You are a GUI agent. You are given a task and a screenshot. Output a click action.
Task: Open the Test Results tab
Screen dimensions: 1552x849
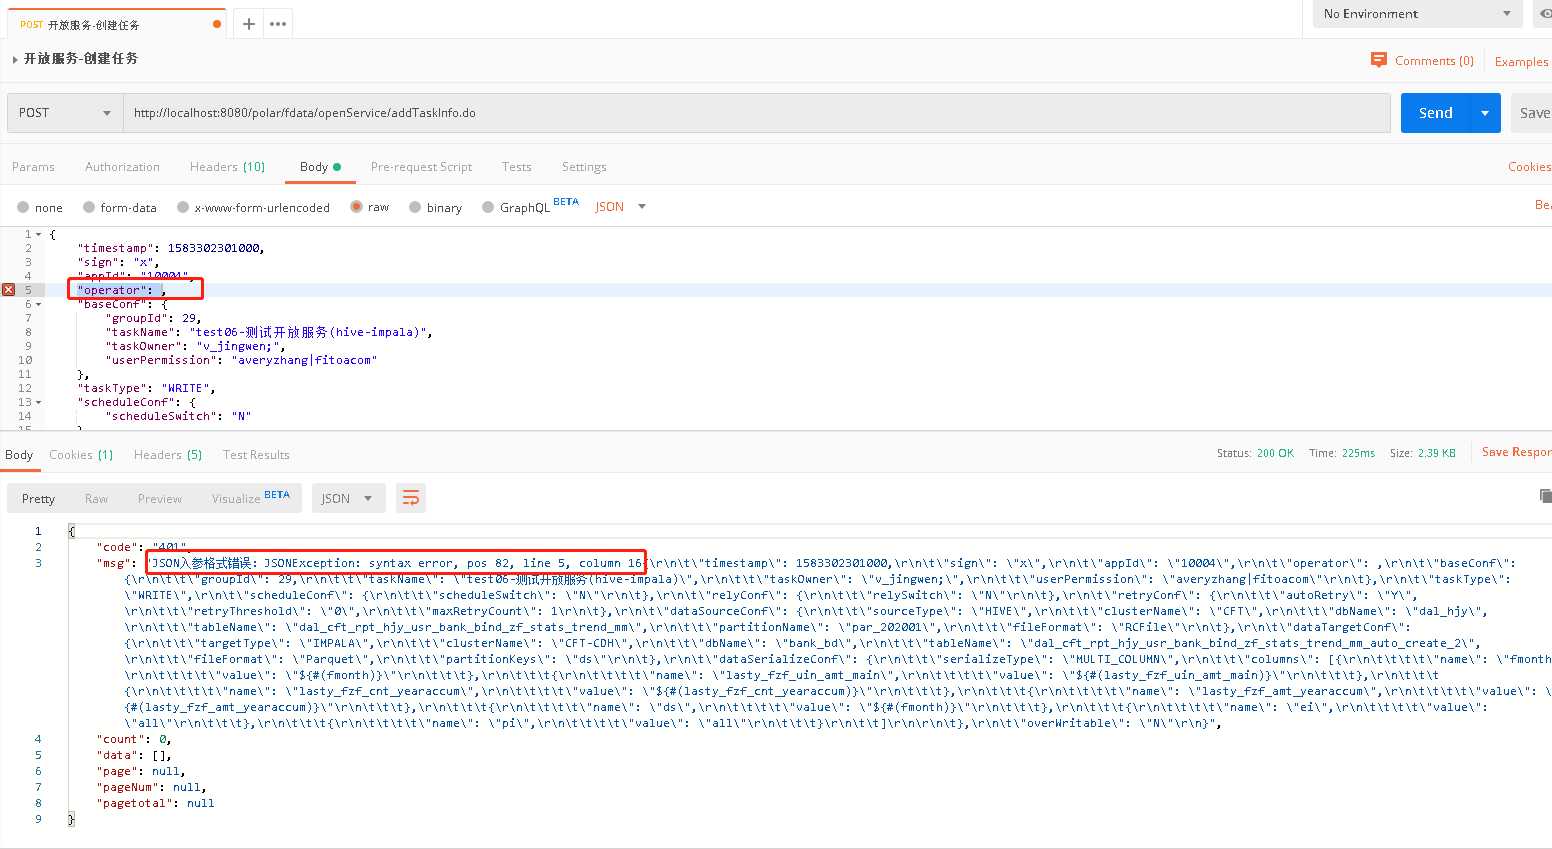coord(256,455)
